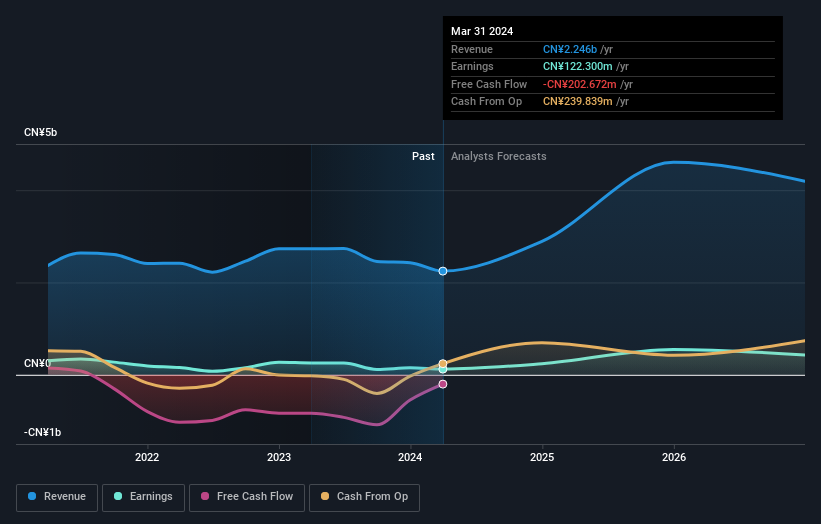Click the CN¥5b y-axis label

tap(40, 132)
